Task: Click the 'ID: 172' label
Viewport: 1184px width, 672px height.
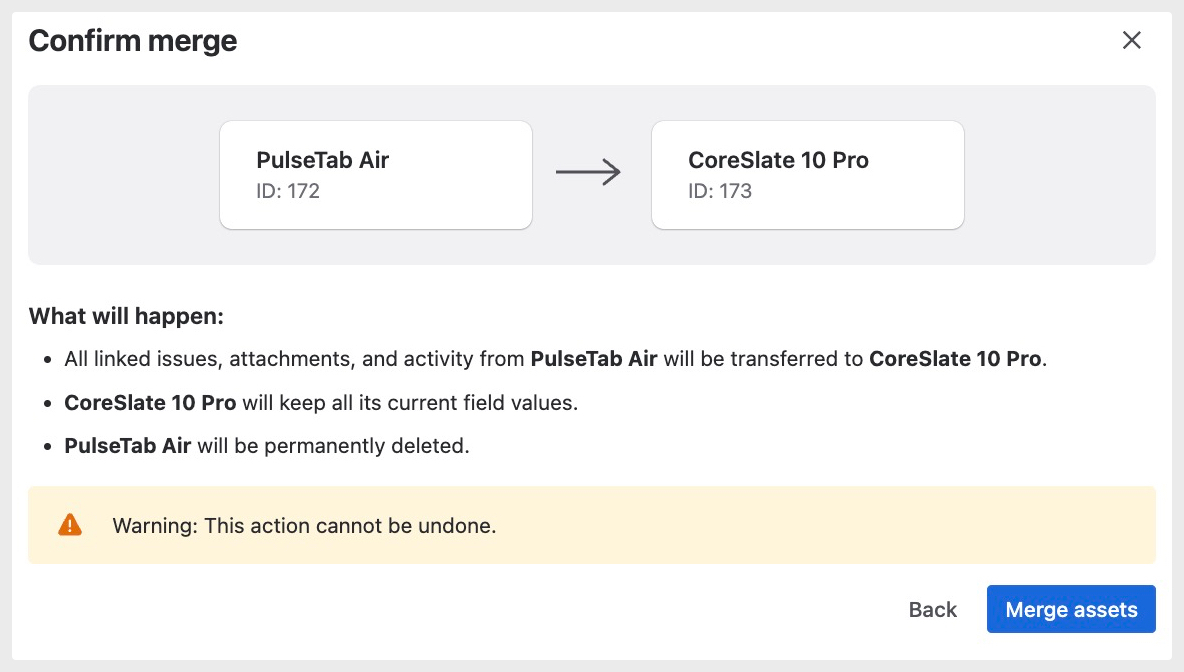Action: pyautogui.click(x=288, y=191)
